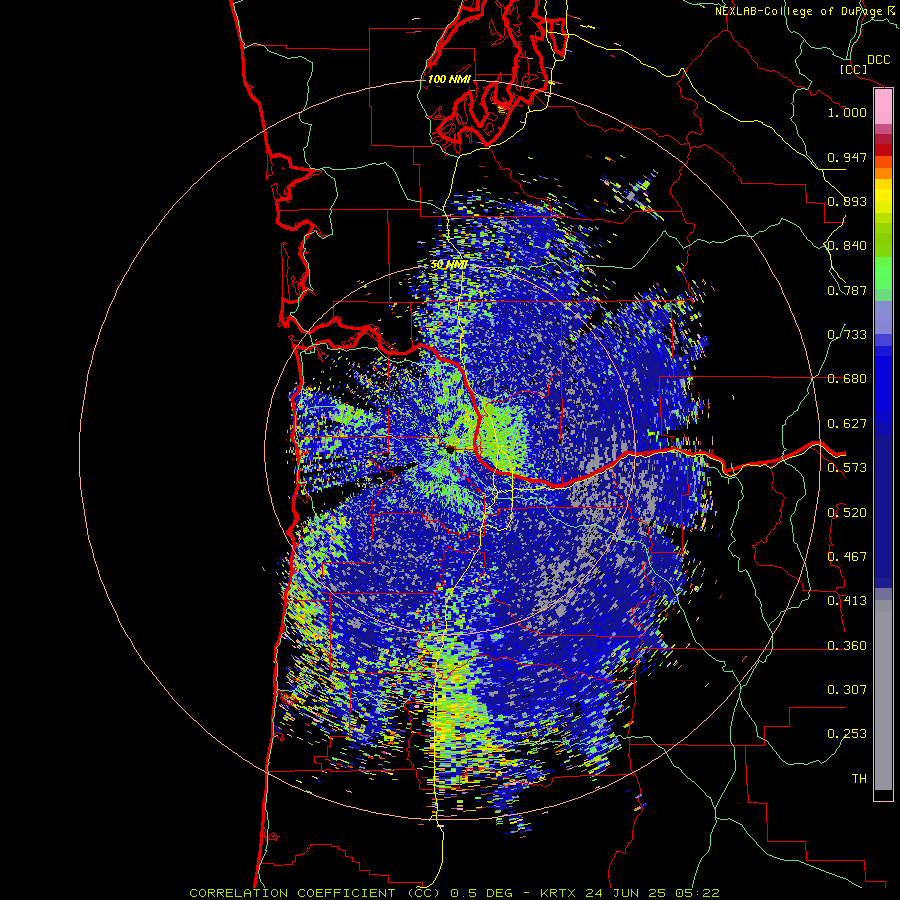
Task: Click the '100 NMI' range ring label
Action: pyautogui.click(x=448, y=79)
